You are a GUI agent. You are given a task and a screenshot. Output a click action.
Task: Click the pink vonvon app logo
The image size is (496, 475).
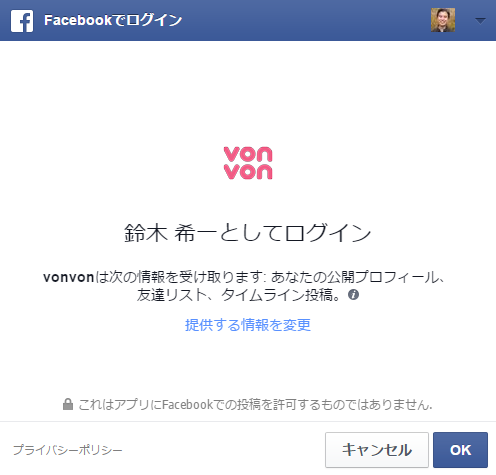(x=248, y=163)
